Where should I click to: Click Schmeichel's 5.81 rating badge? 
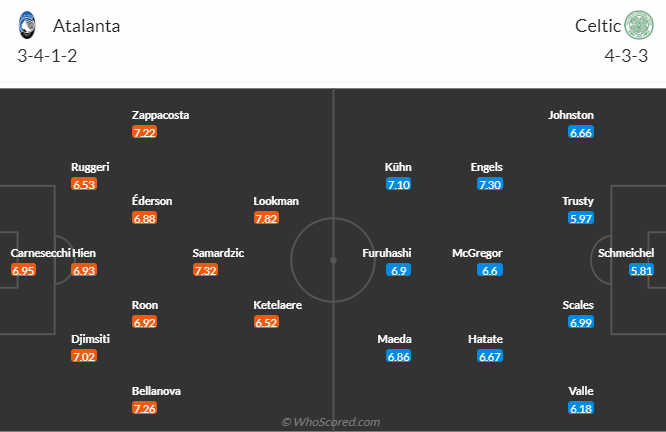[642, 270]
